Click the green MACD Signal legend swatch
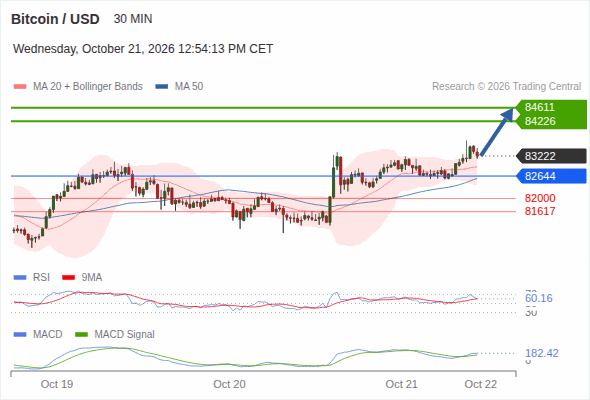590x400 pixels. (x=81, y=335)
